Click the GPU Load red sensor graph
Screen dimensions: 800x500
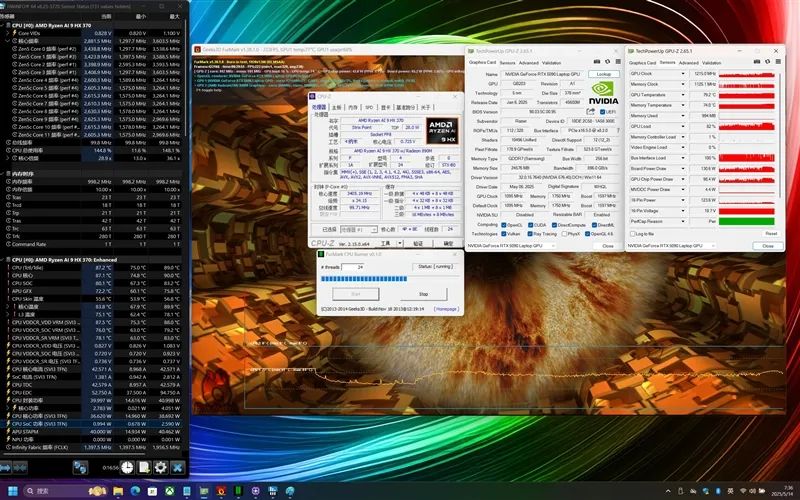click(x=746, y=127)
